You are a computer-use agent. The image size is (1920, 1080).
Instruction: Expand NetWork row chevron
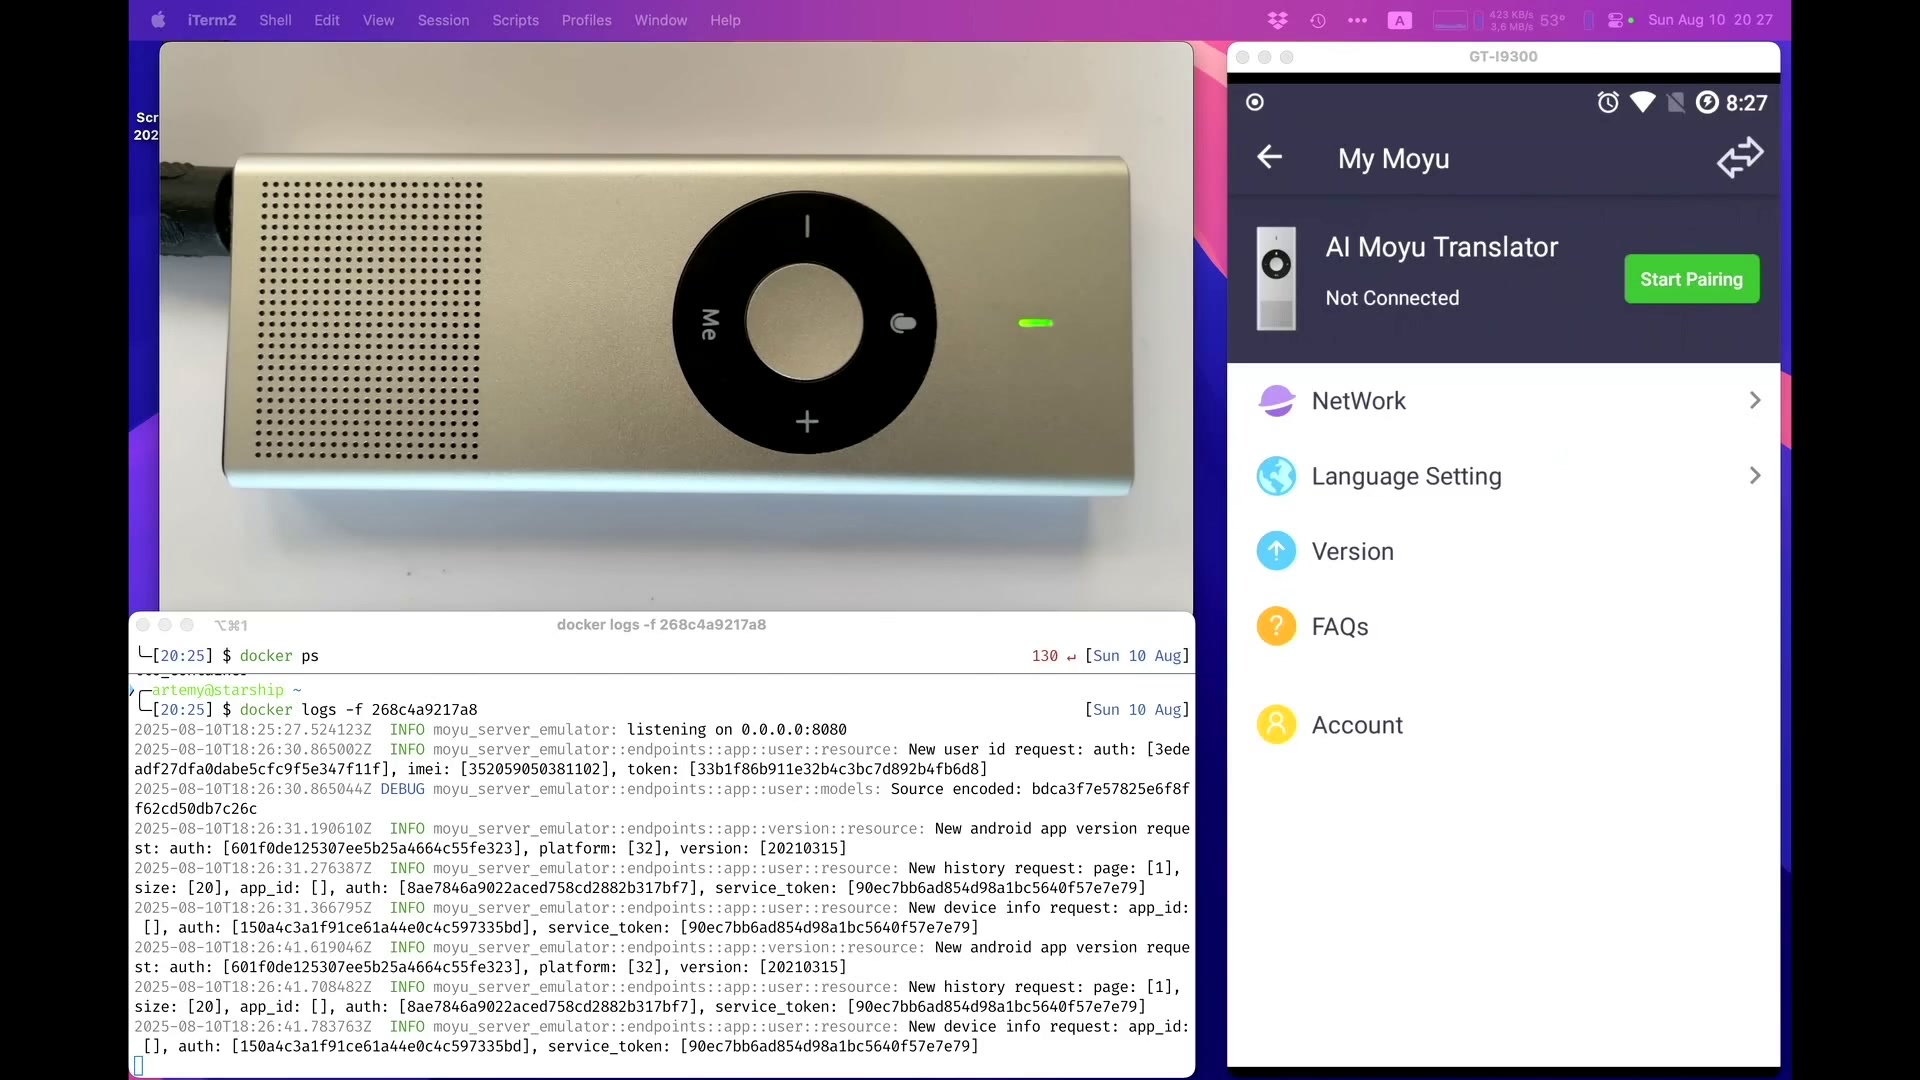click(x=1755, y=400)
